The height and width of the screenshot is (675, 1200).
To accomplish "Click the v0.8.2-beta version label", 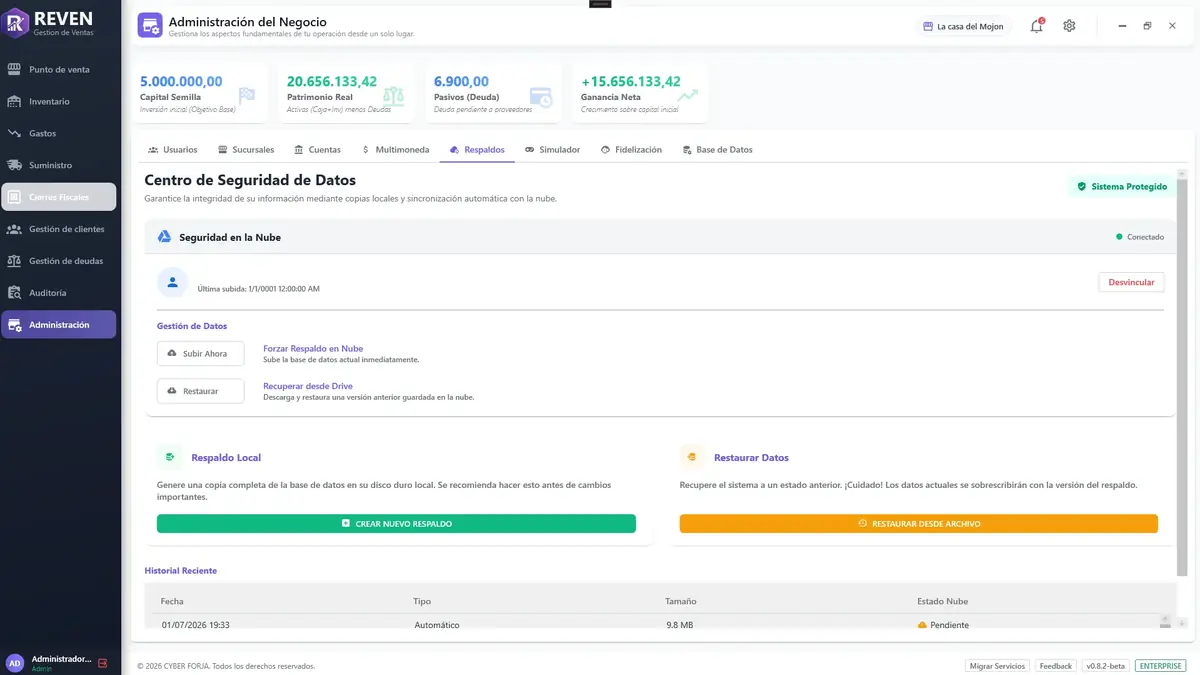I will click(x=1105, y=666).
